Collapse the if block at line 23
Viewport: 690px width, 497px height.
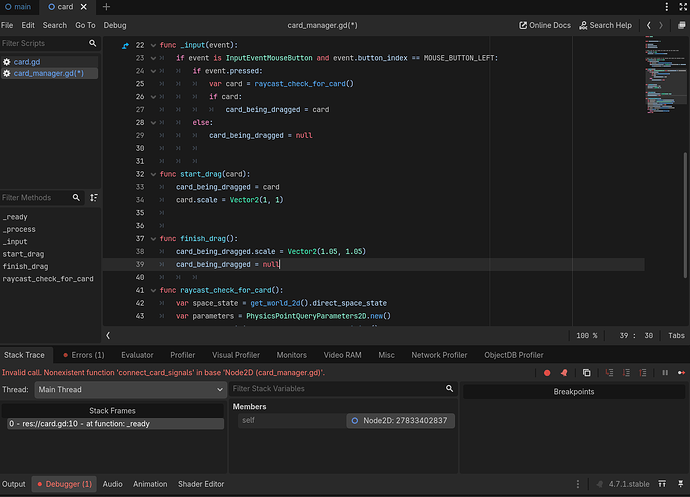[x=153, y=58]
